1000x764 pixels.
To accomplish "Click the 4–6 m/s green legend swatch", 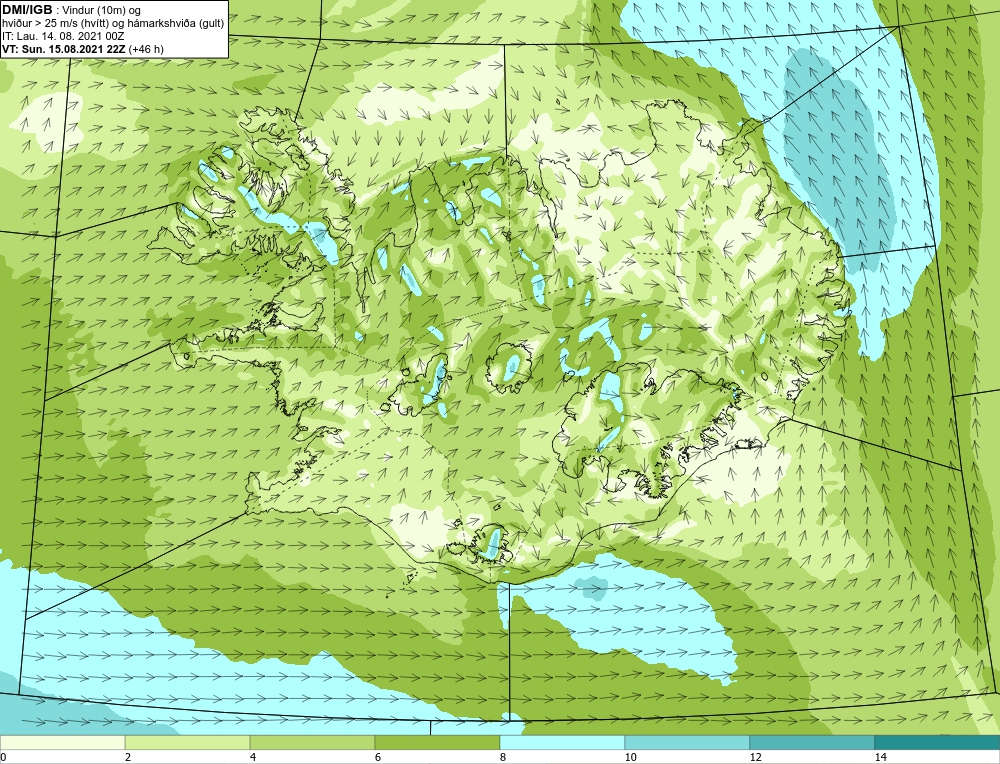I will click(x=312, y=742).
